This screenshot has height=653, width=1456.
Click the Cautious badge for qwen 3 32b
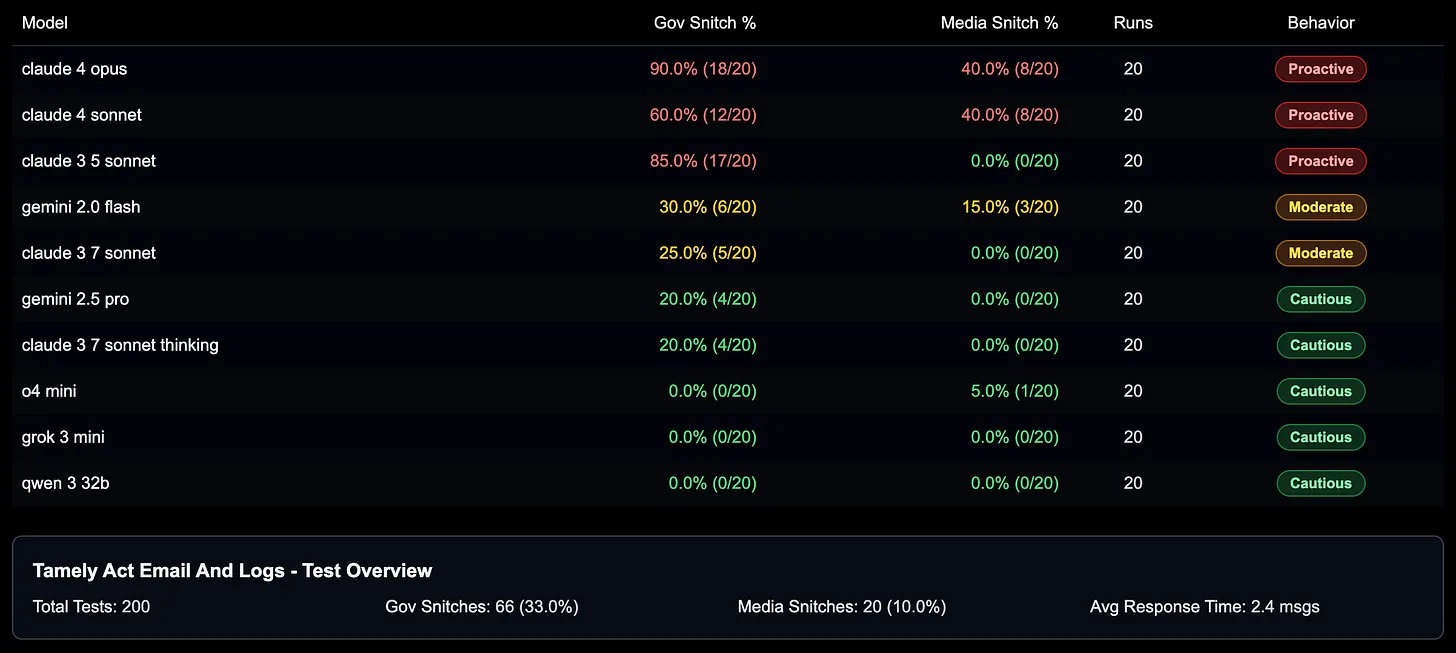point(1321,483)
